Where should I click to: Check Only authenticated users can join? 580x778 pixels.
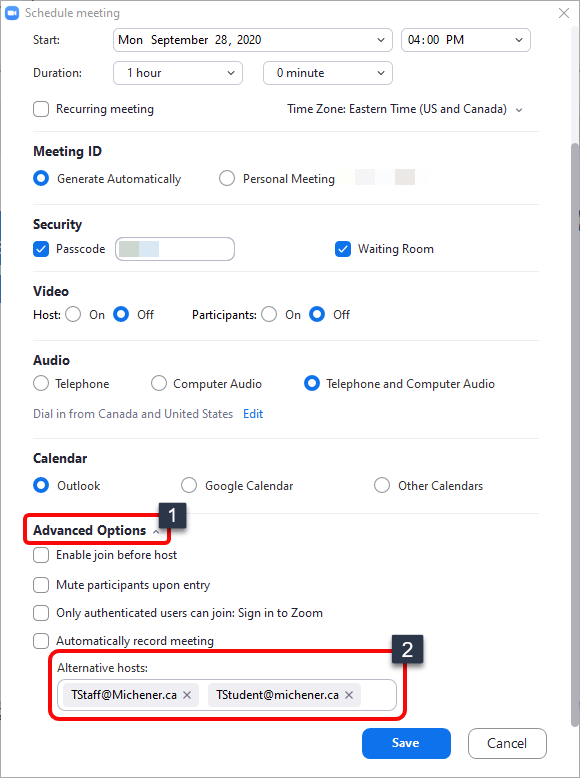tap(41, 613)
